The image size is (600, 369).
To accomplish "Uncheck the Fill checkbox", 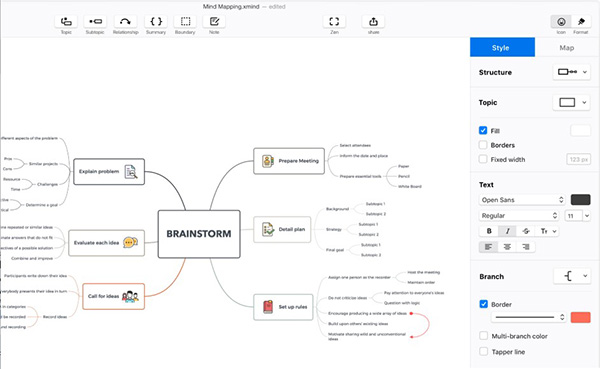I will pyautogui.click(x=483, y=130).
